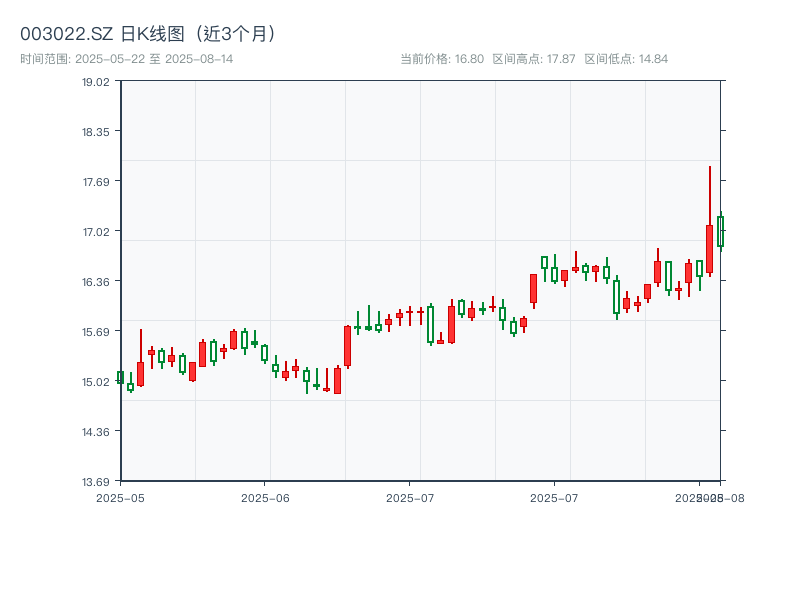Viewport: 800px width, 600px height.
Task: Click the 2025-06 x-axis date label
Action: (x=265, y=497)
